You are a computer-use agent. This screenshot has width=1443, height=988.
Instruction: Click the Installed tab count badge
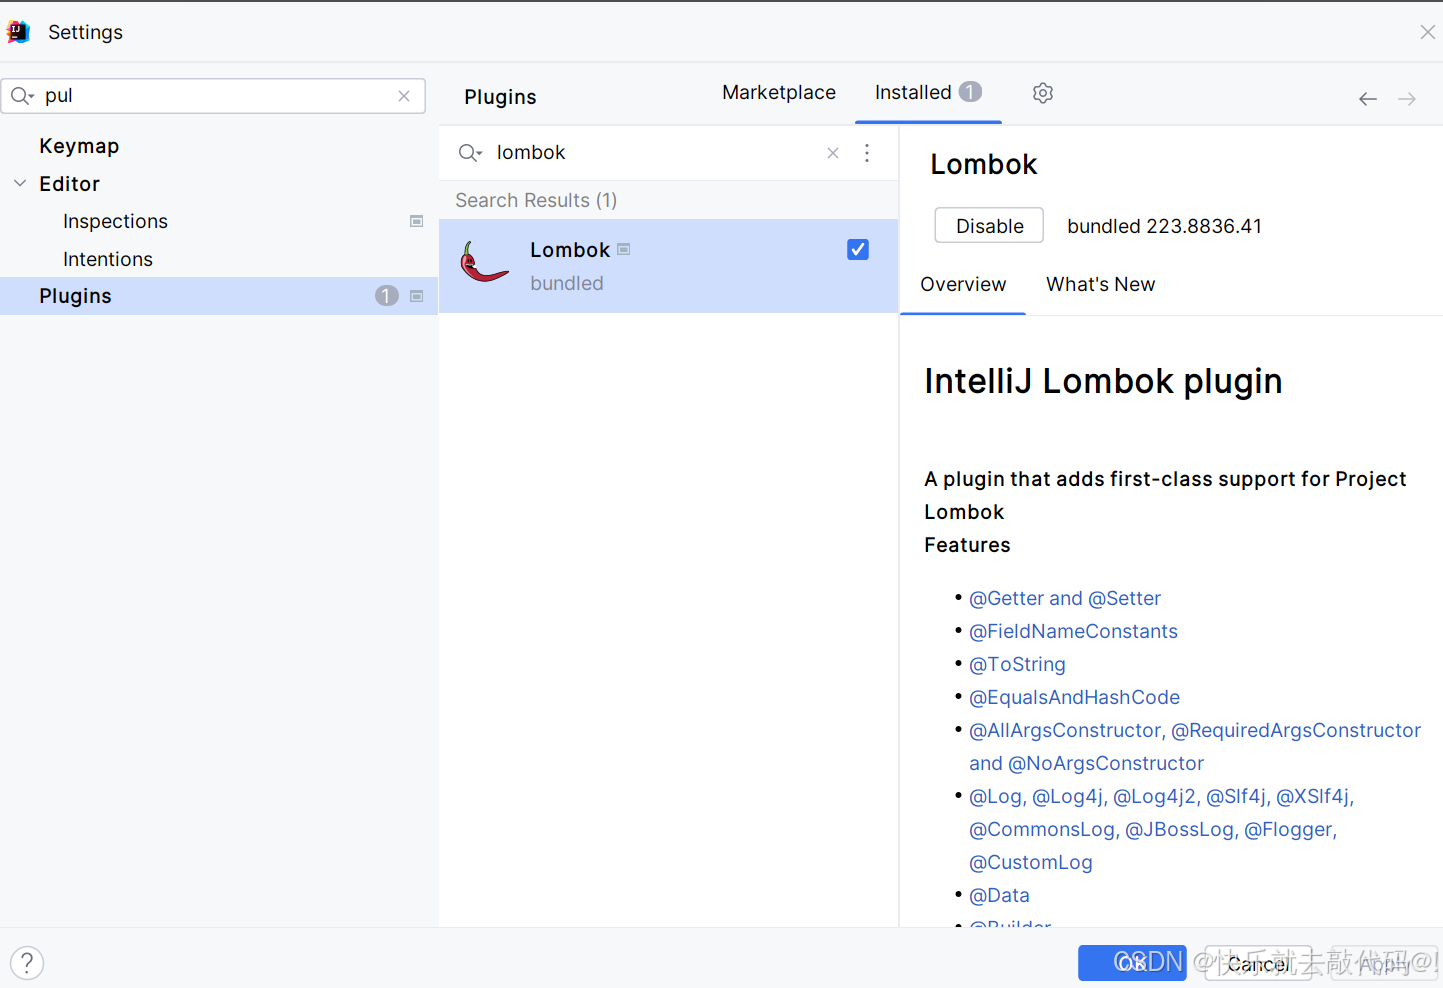click(x=971, y=92)
